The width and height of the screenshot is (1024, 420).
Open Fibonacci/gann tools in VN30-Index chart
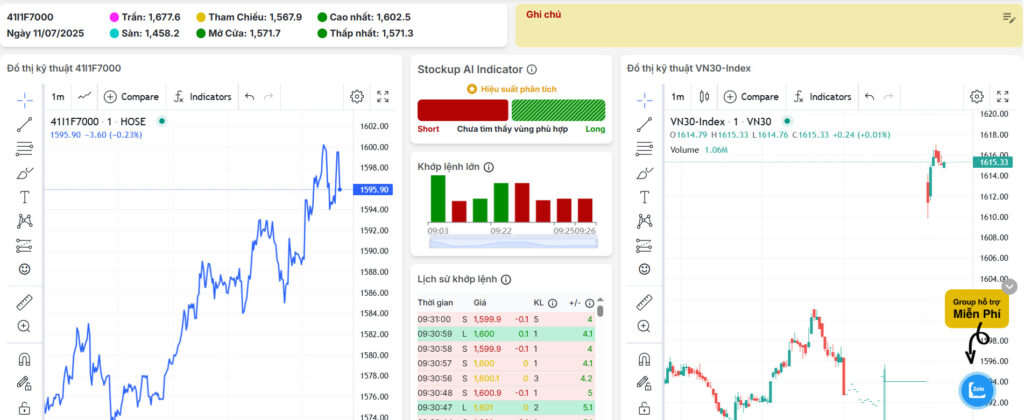click(645, 149)
